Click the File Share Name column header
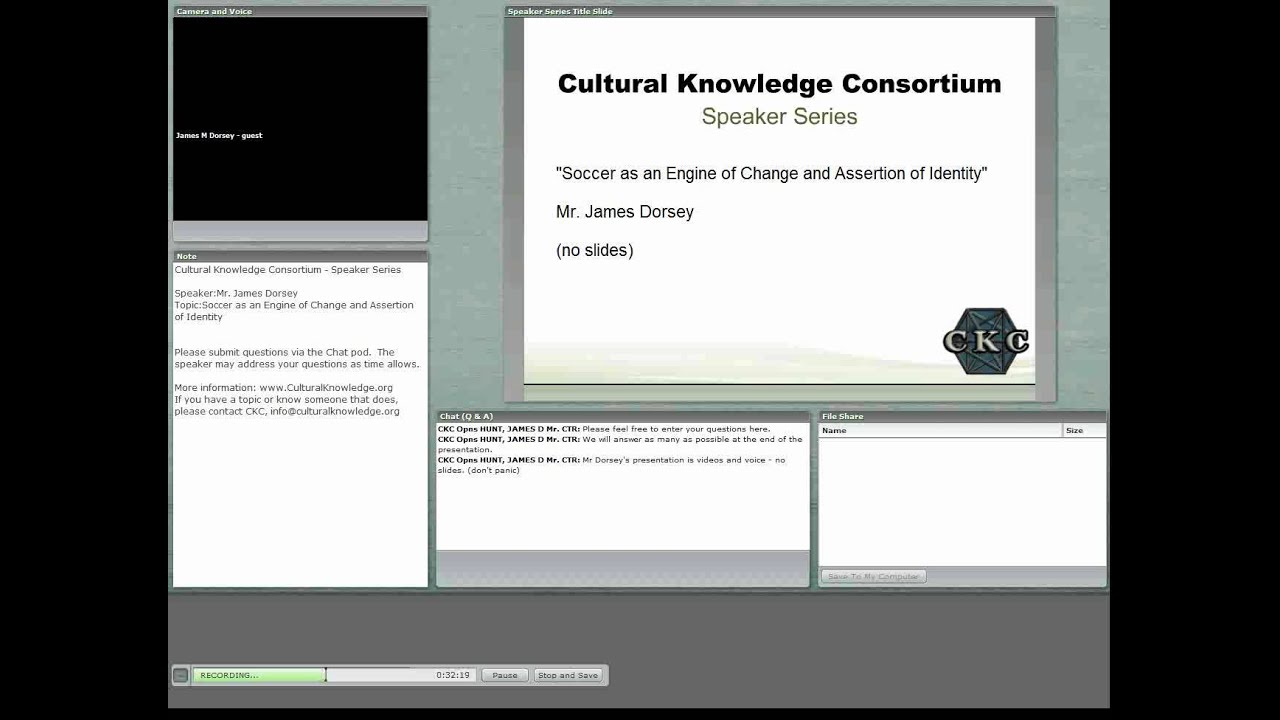 pyautogui.click(x=940, y=430)
